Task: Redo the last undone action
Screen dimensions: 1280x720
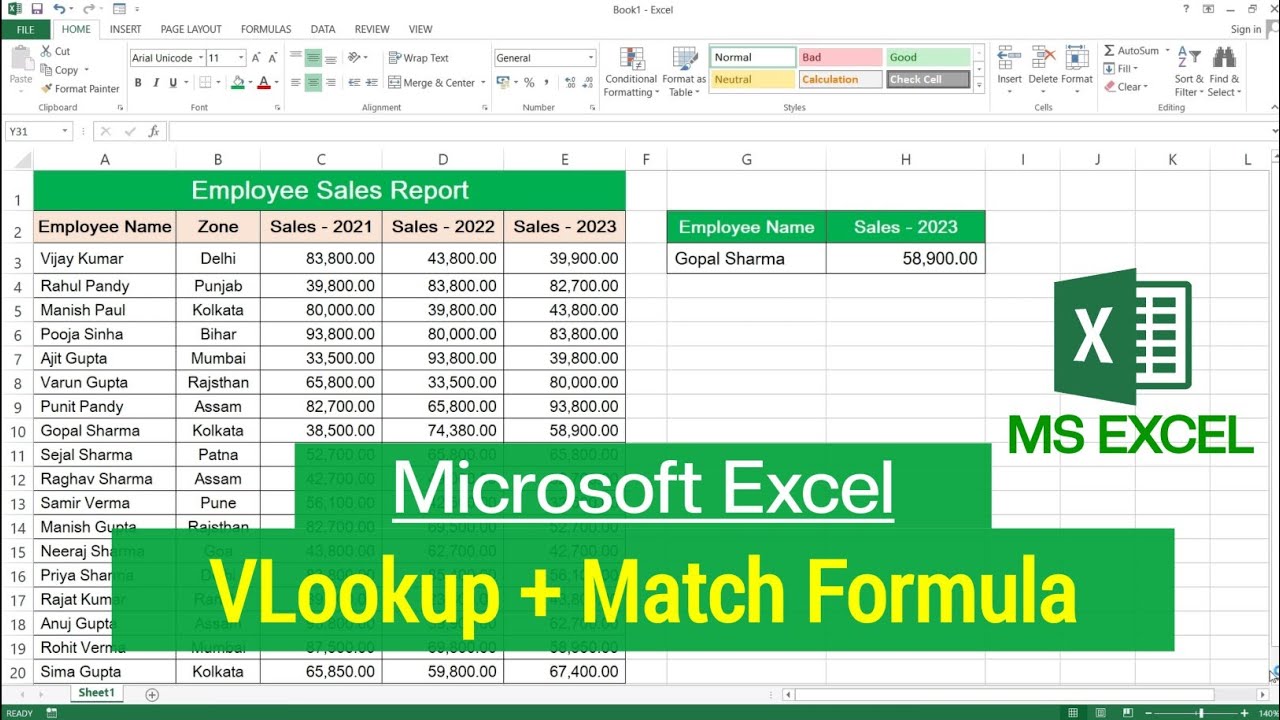Action: (x=88, y=9)
